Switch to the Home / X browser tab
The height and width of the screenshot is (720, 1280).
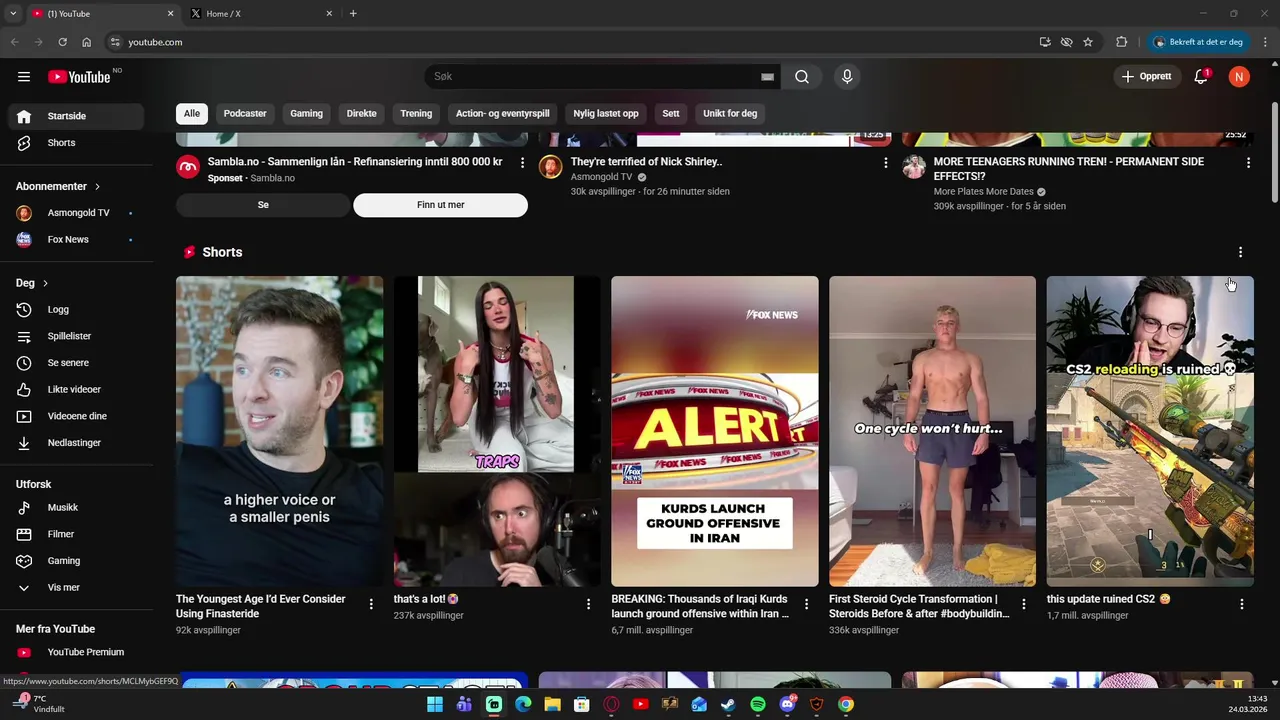[x=260, y=14]
